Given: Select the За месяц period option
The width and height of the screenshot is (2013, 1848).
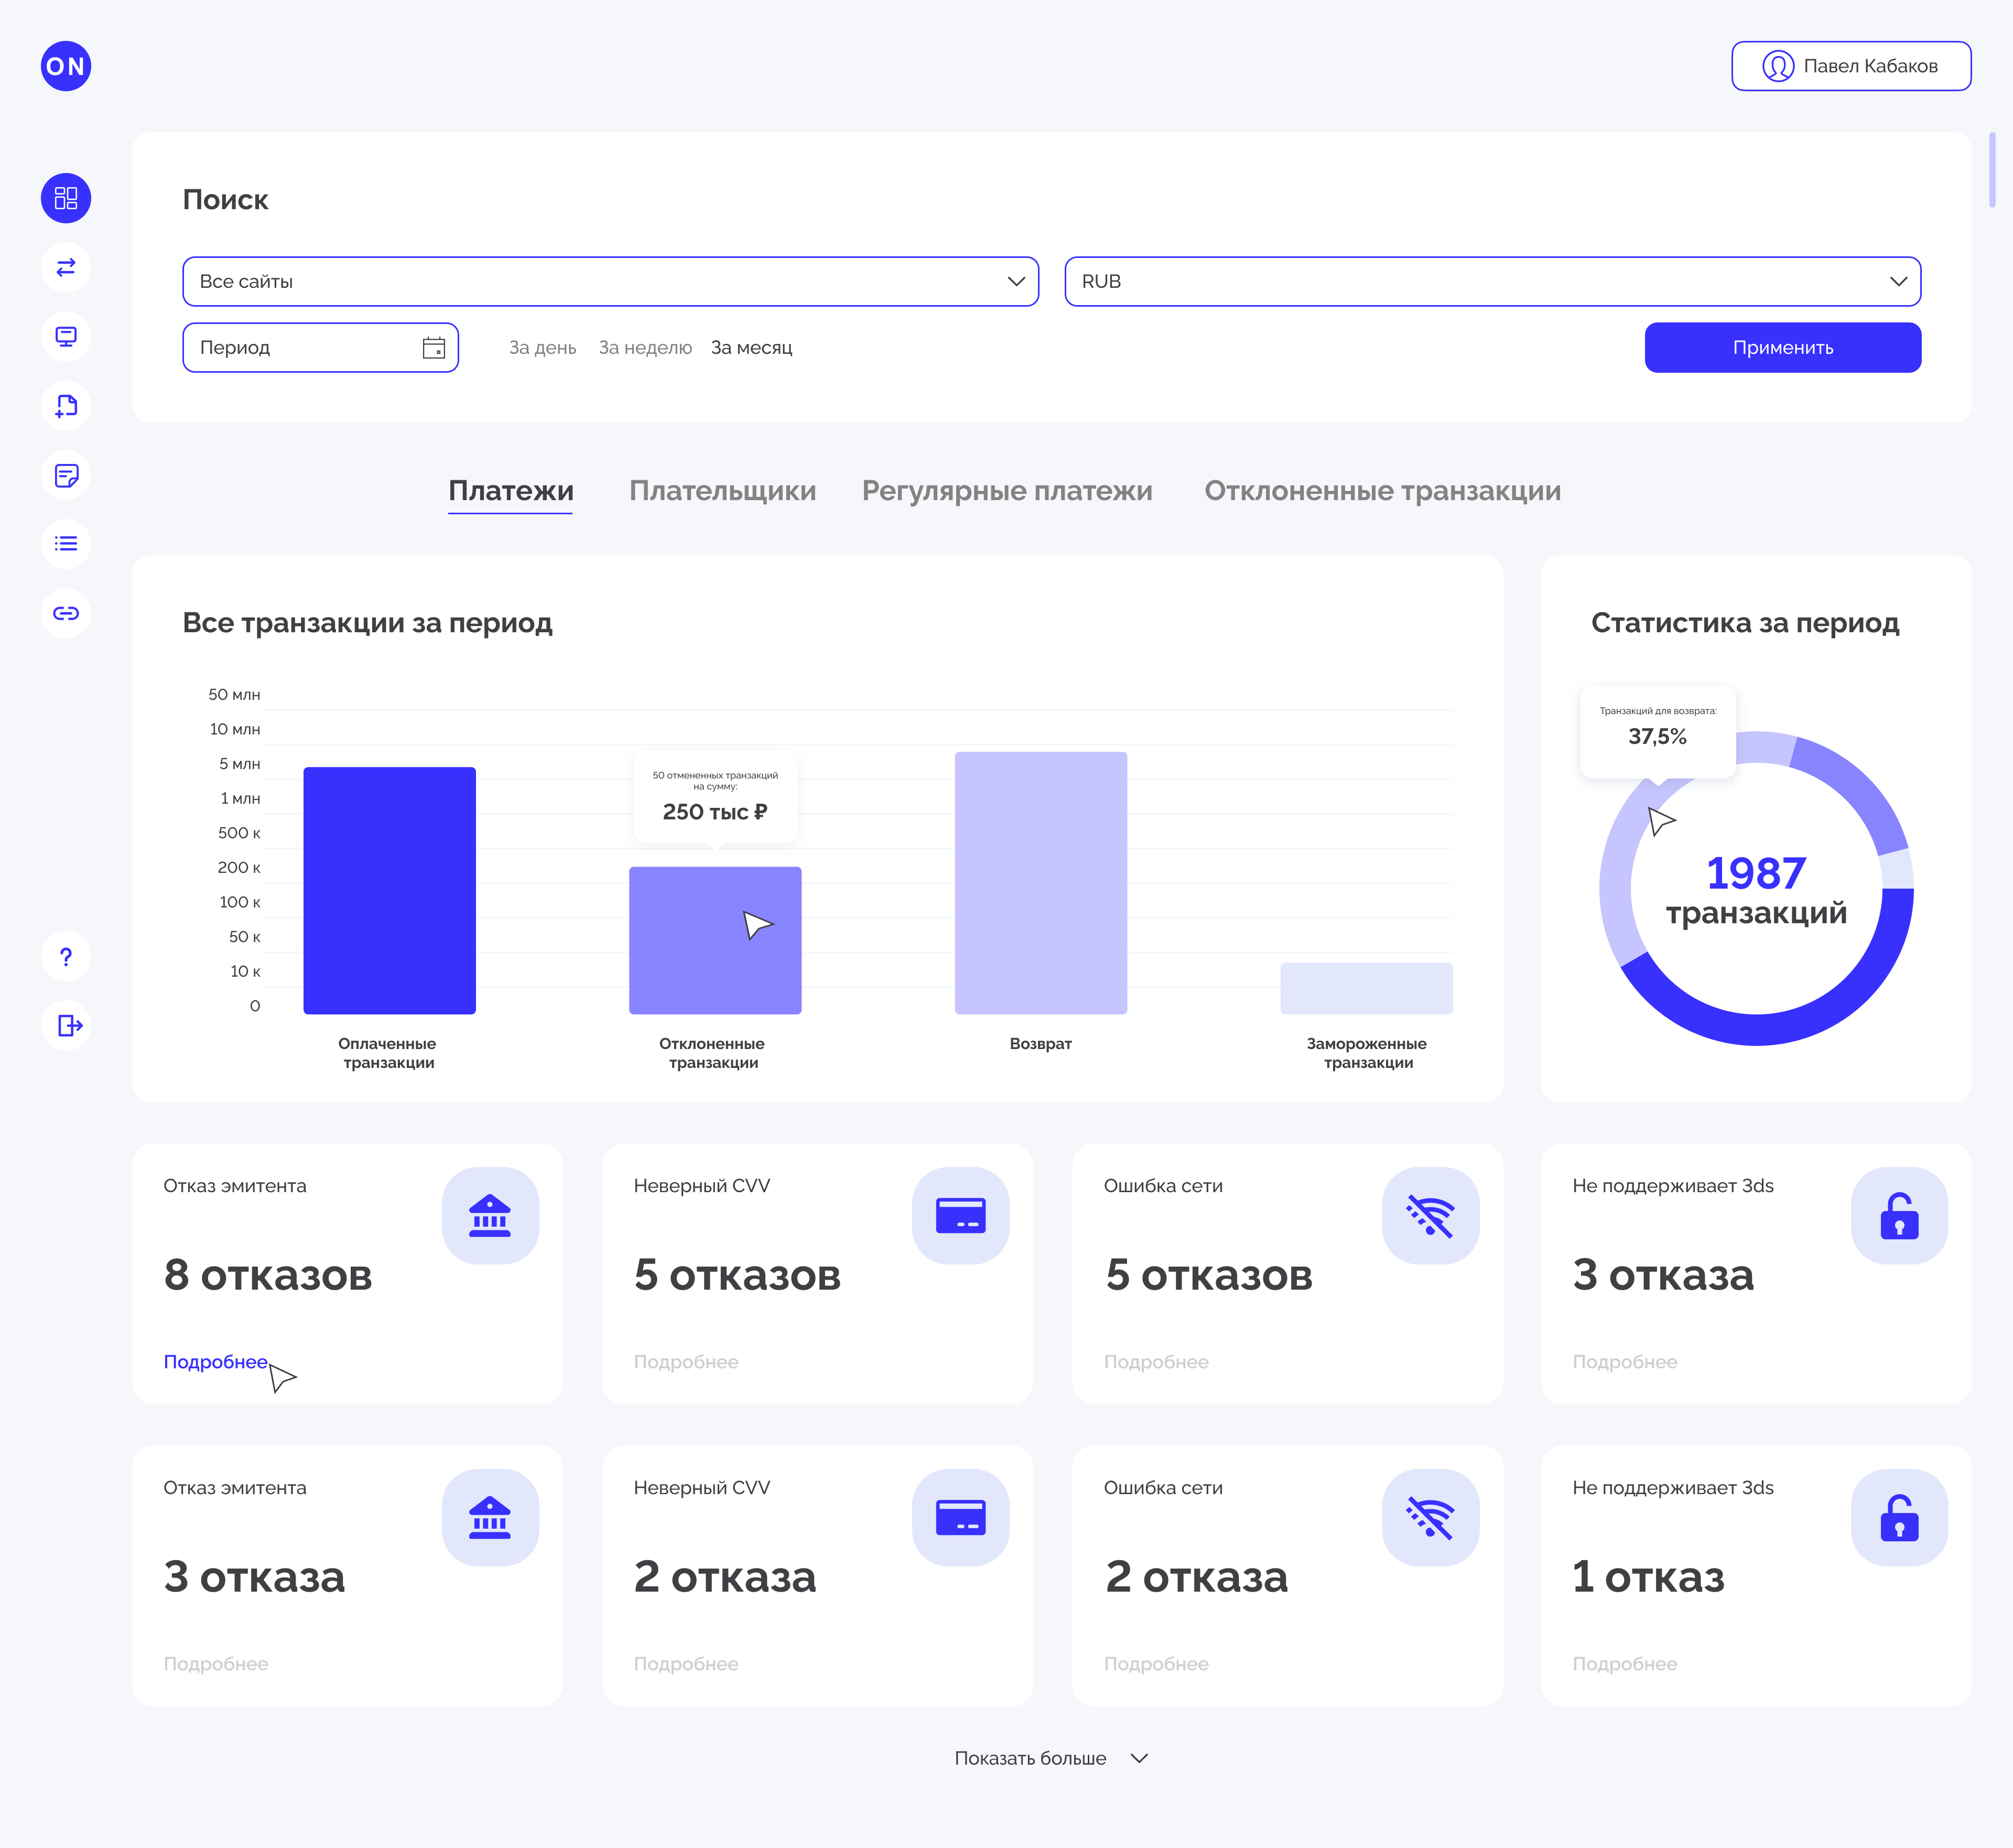Looking at the screenshot, I should [751, 348].
